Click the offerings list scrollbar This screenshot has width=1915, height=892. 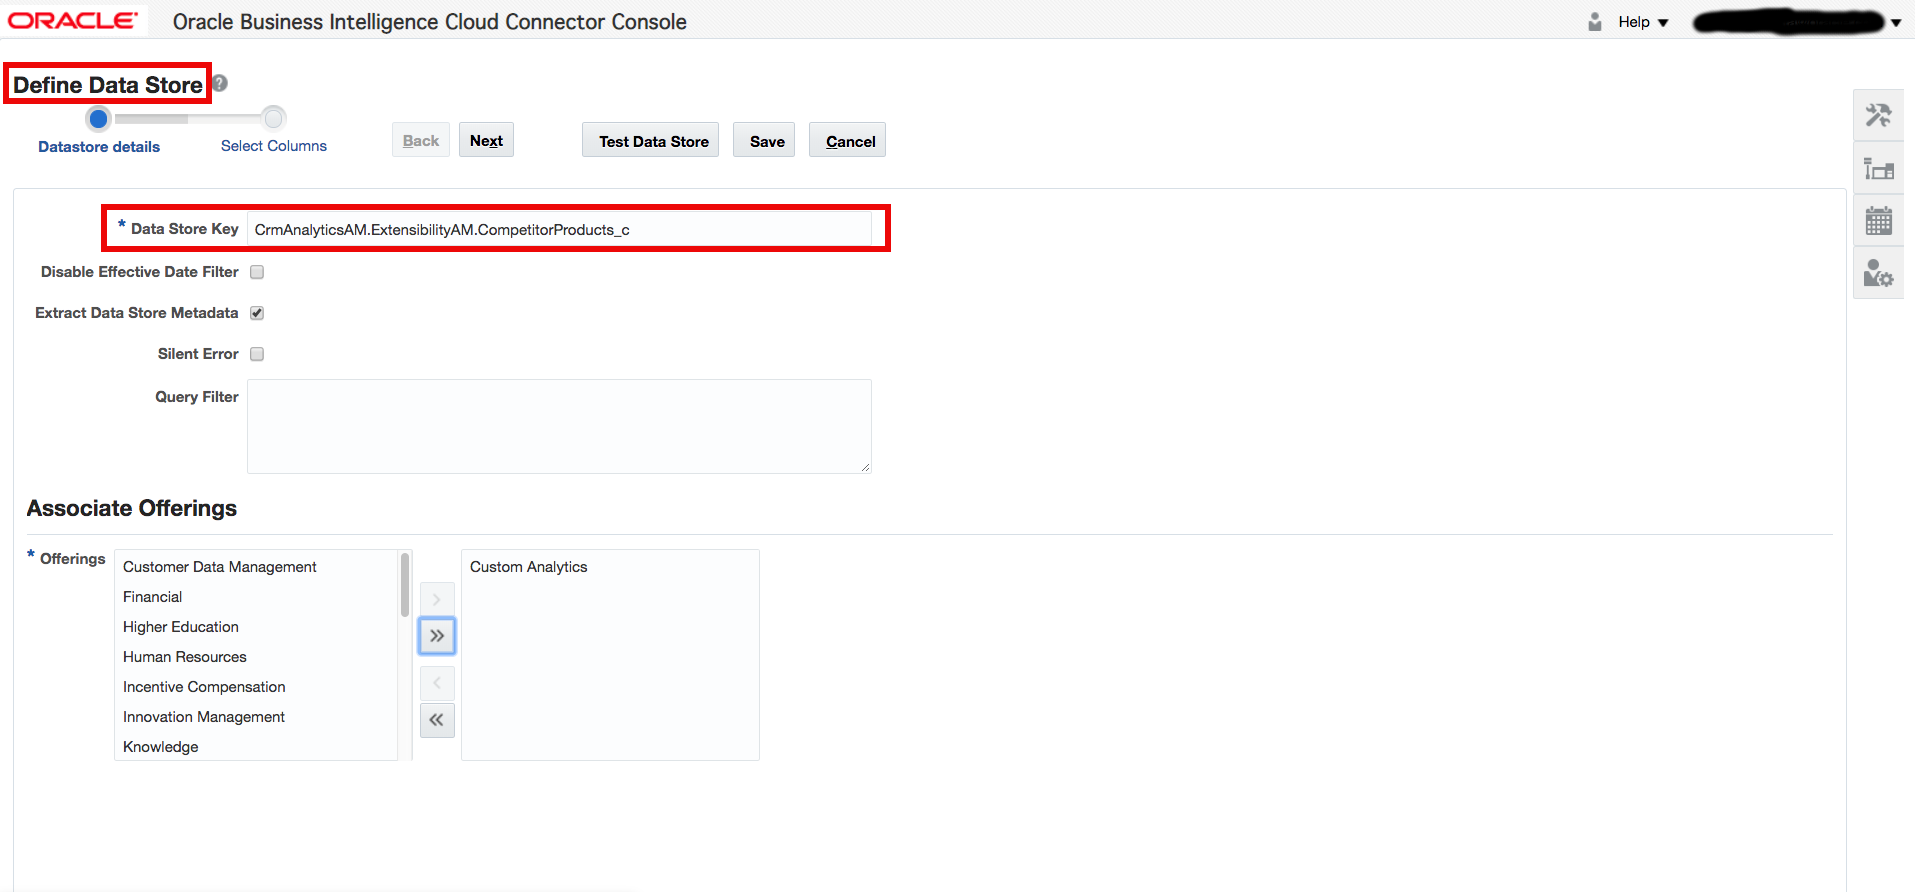click(x=405, y=586)
